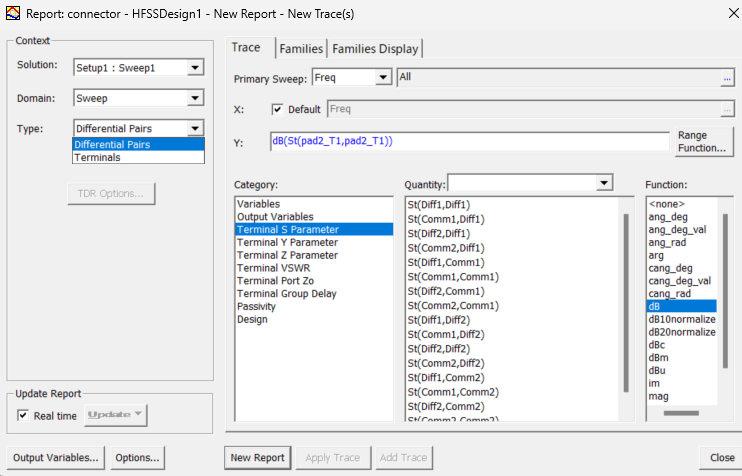Select Terminal Y Parameter category

pos(314,242)
